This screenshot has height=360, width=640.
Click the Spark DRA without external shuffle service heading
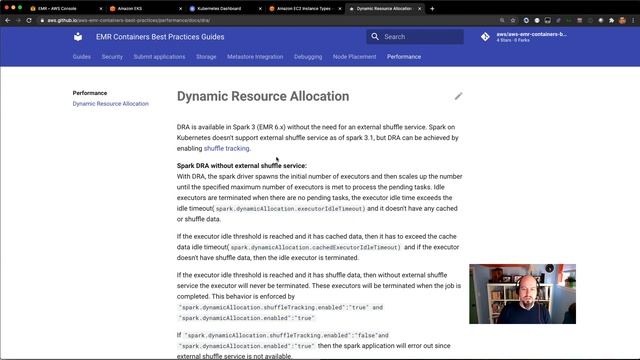point(242,166)
